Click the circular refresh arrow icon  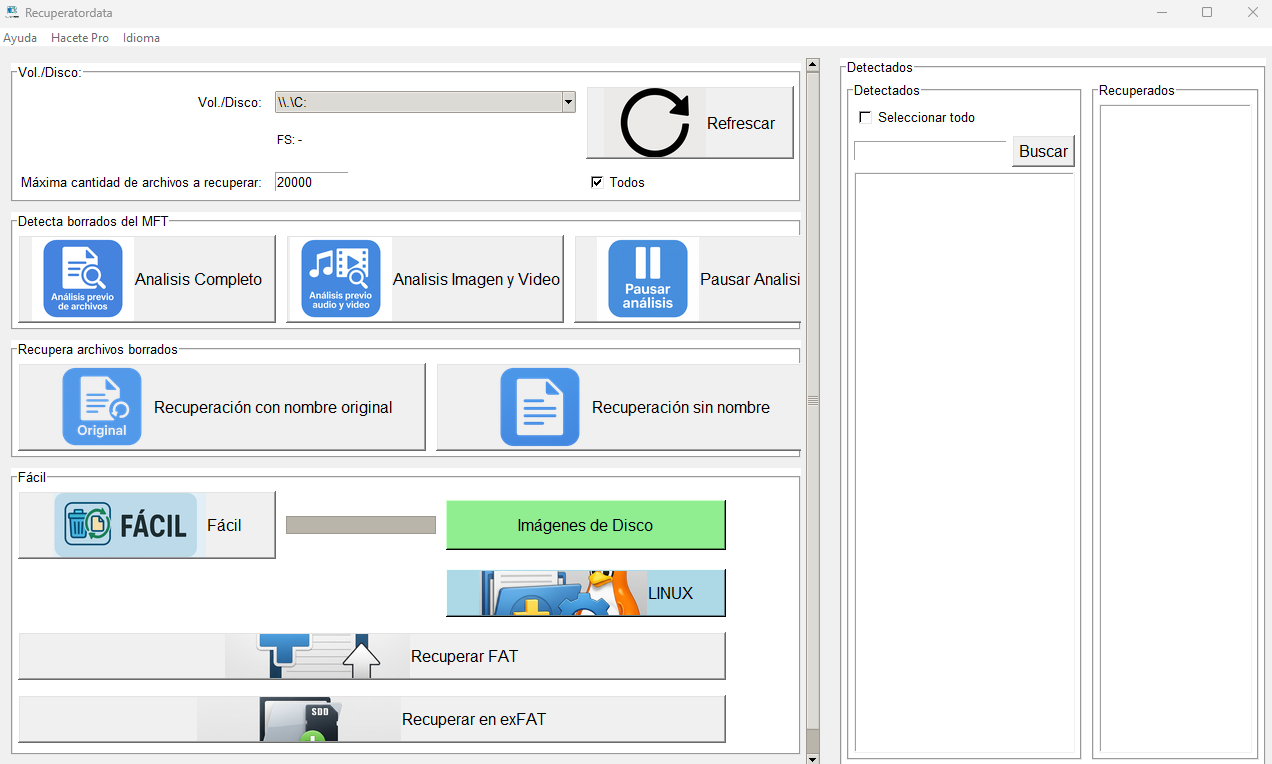pos(655,123)
